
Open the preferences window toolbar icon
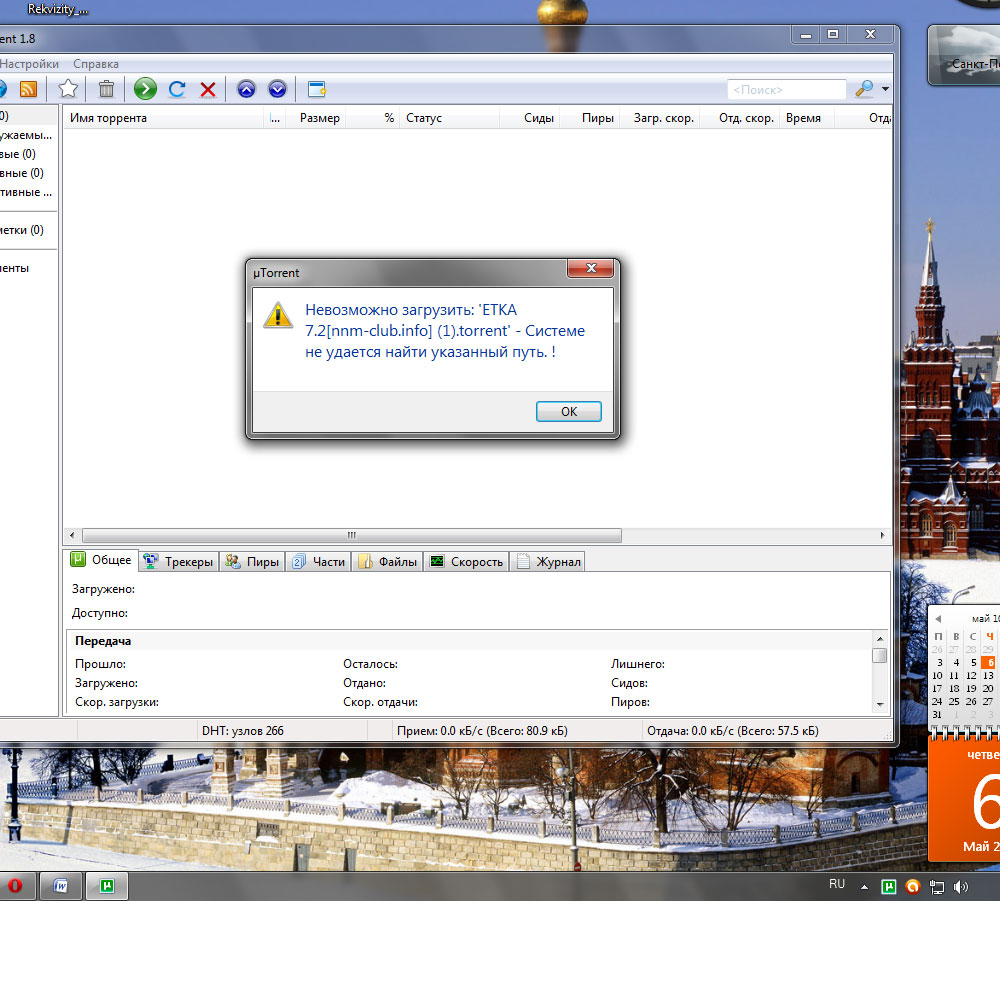point(316,89)
